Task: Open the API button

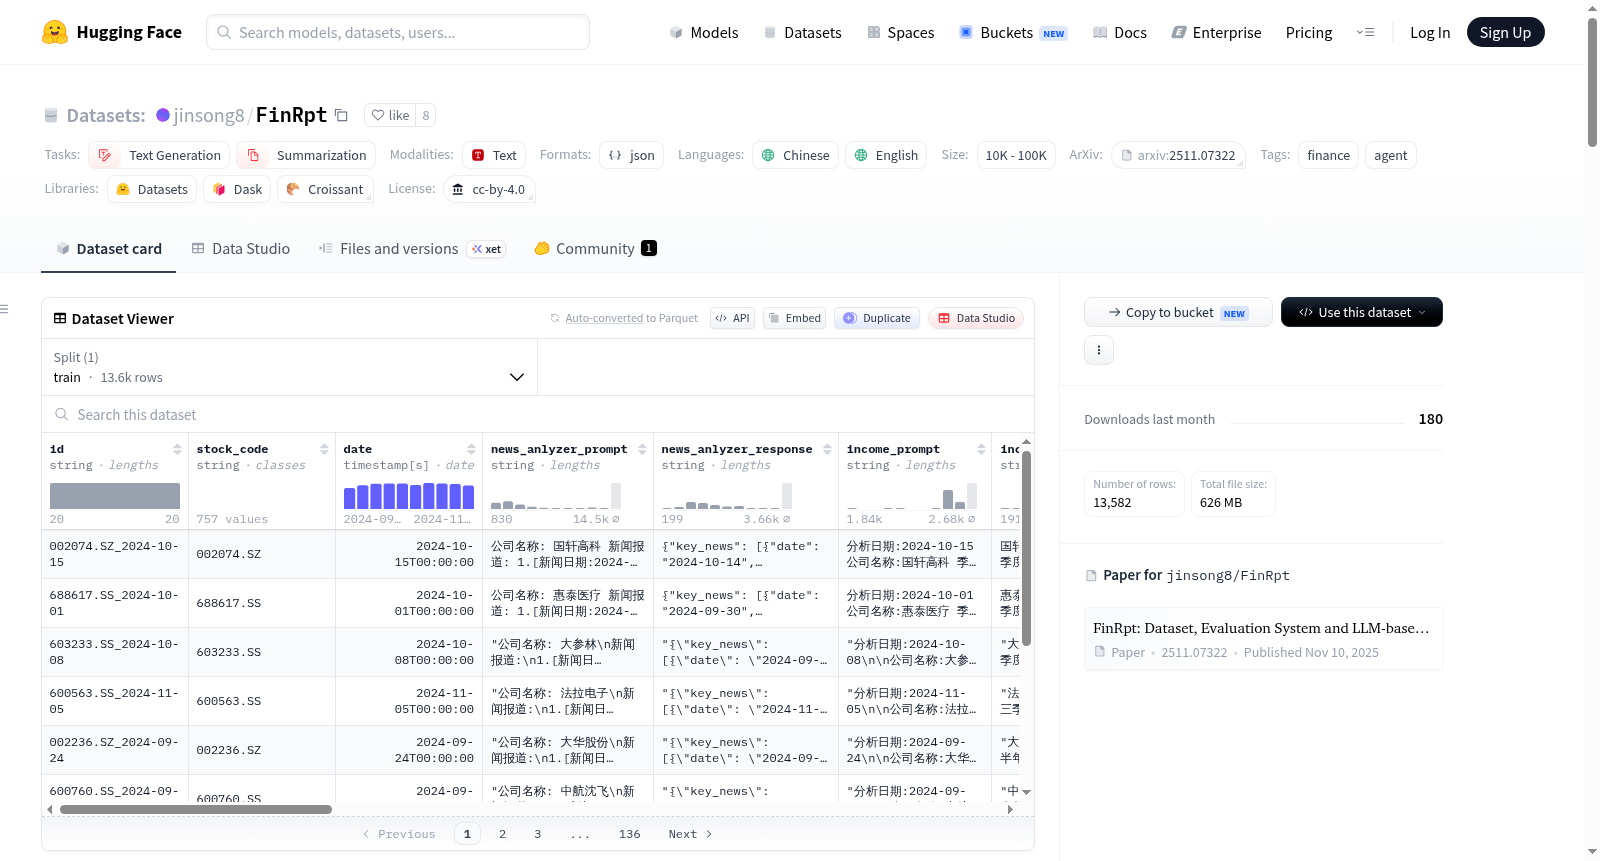Action: tap(732, 318)
